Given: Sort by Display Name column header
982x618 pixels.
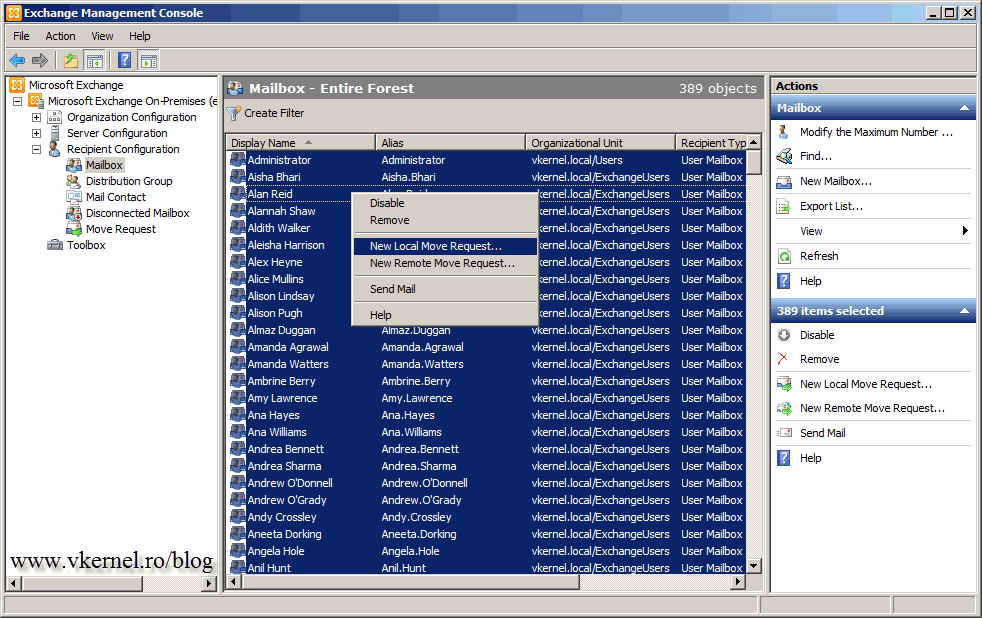Looking at the screenshot, I should (x=300, y=143).
